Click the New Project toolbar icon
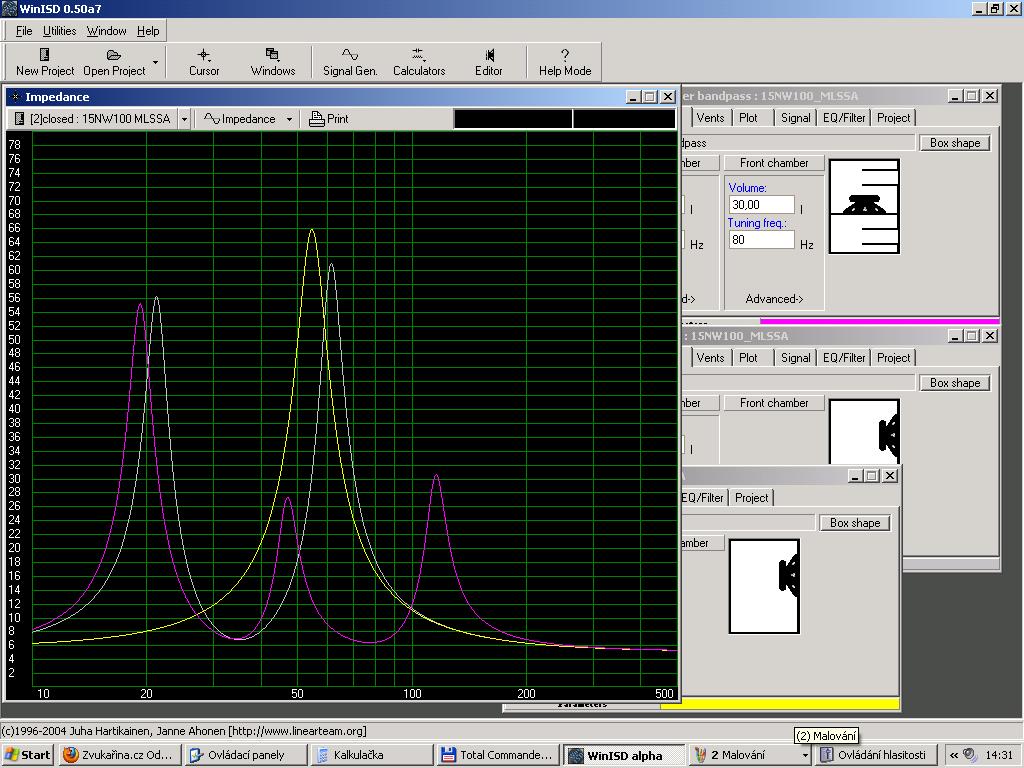The height and width of the screenshot is (768, 1024). 44,56
